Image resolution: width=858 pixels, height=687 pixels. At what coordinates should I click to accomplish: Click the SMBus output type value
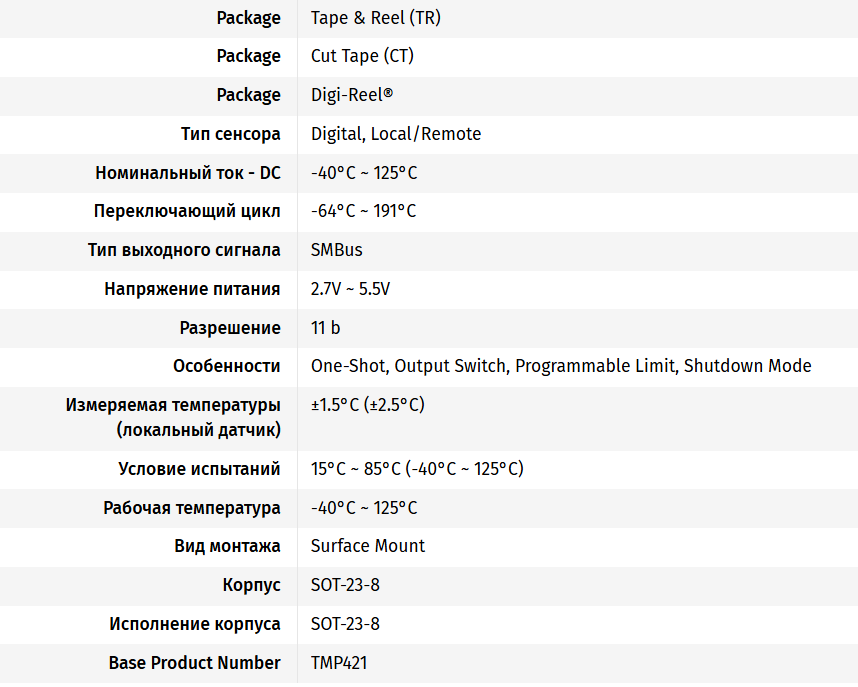pyautogui.click(x=337, y=250)
